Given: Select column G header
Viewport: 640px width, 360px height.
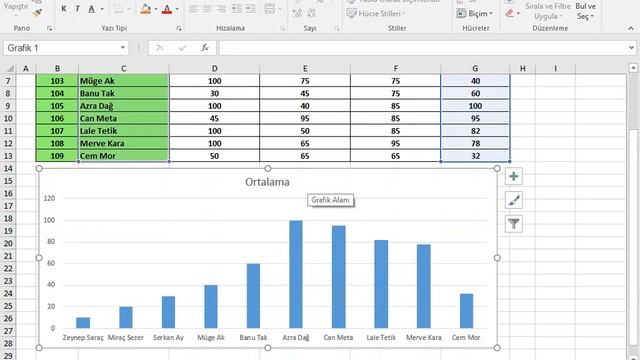Looking at the screenshot, I should coord(475,68).
